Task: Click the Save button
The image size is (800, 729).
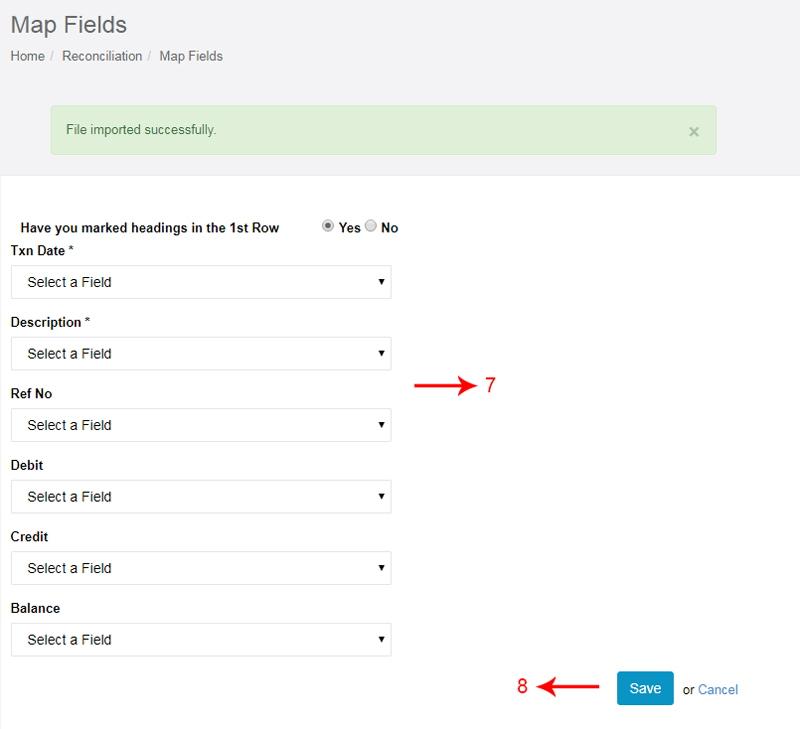Action: pyautogui.click(x=645, y=688)
